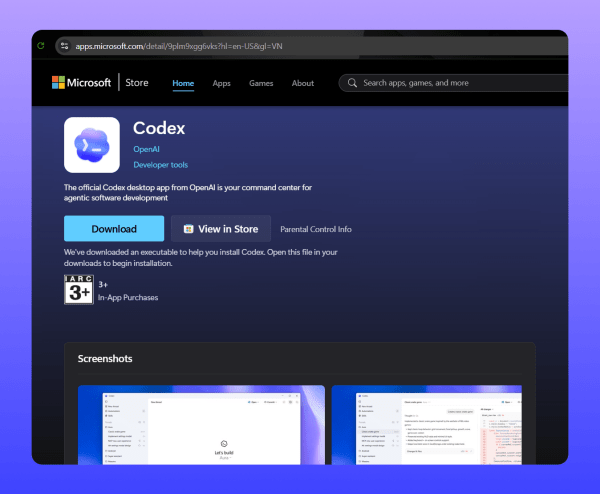Open the Developer tools category link
The width and height of the screenshot is (600, 494).
[x=161, y=165]
